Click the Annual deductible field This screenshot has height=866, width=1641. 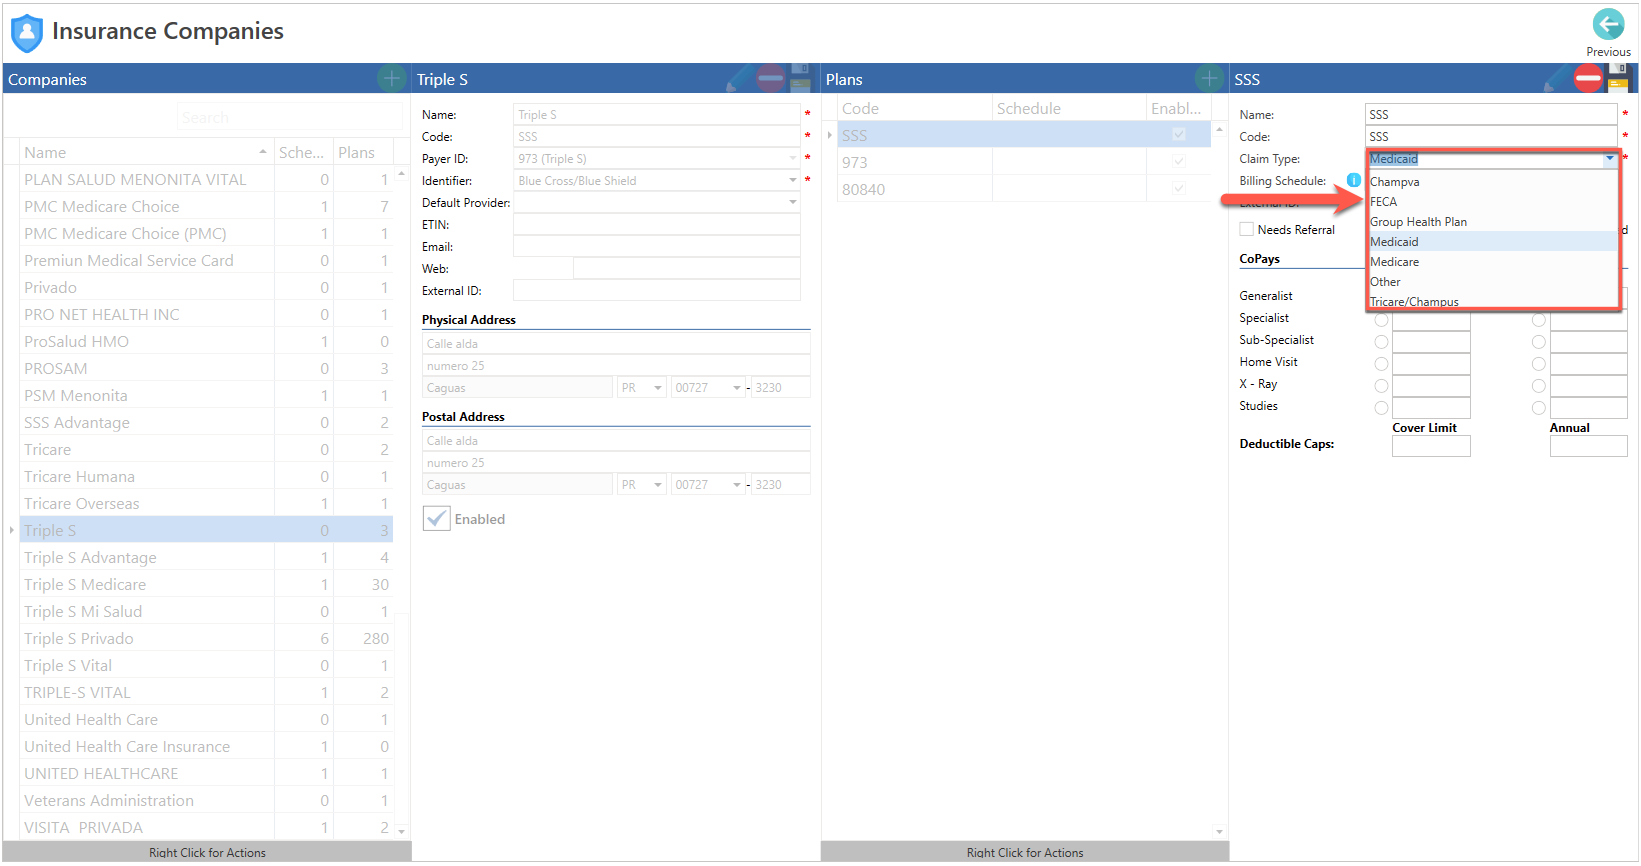pos(1588,446)
